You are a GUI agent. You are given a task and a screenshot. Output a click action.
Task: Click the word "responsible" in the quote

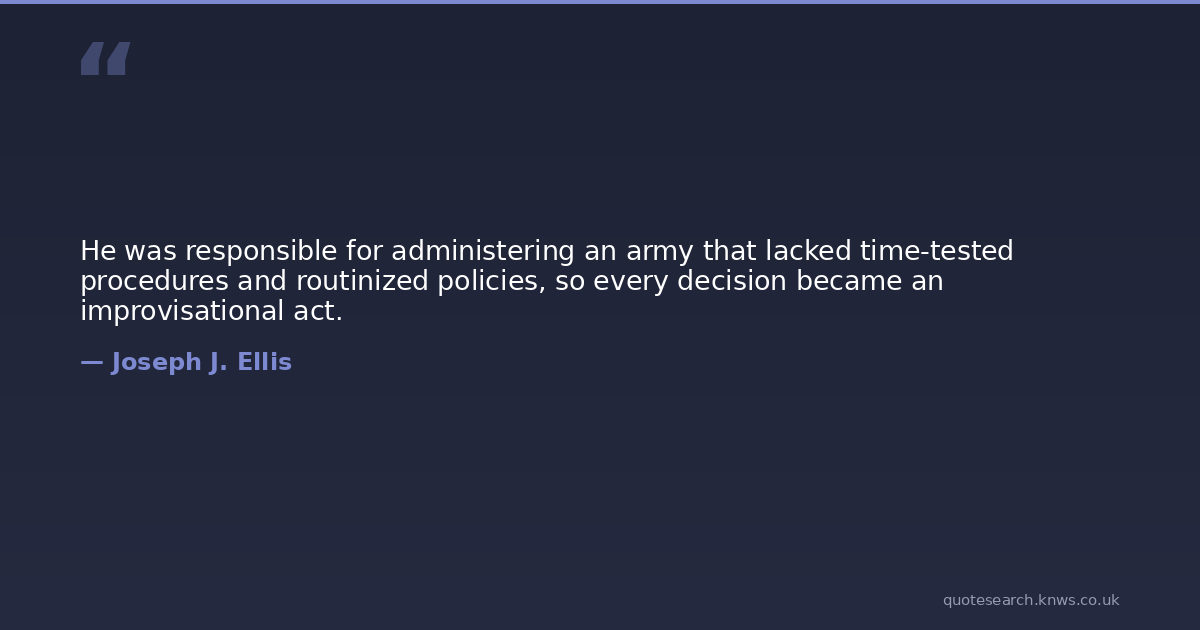(261, 251)
